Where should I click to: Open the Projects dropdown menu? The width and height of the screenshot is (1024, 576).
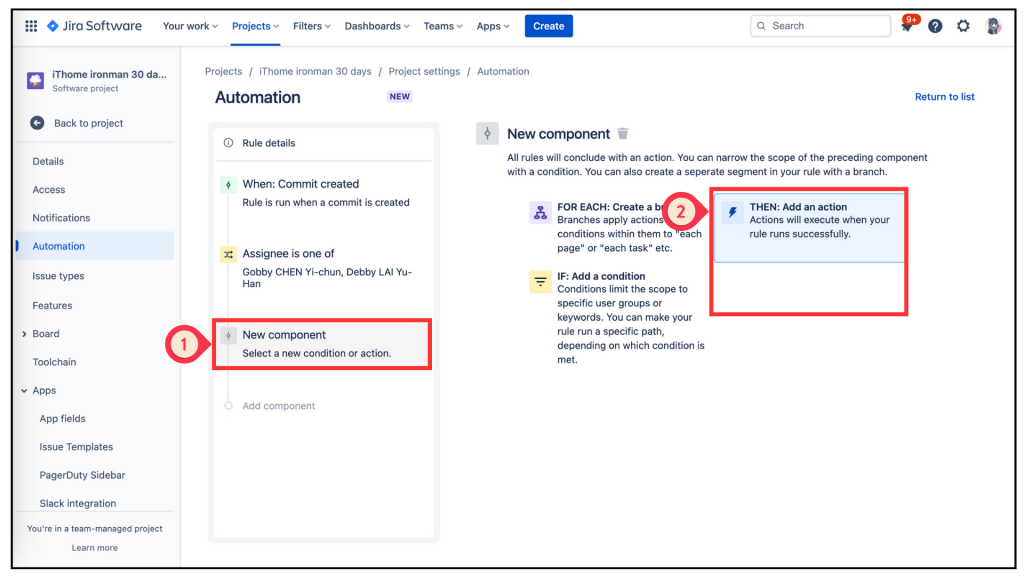click(x=255, y=26)
